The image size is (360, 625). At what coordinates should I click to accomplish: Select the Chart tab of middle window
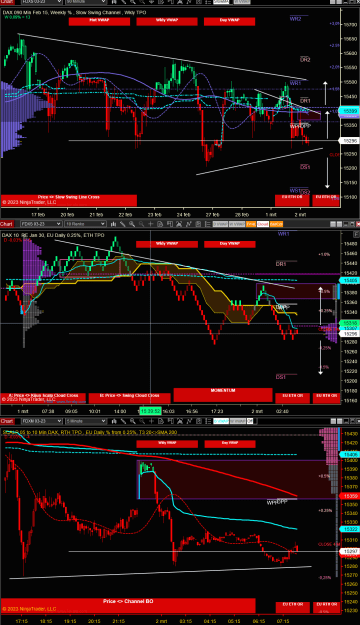coord(7,224)
